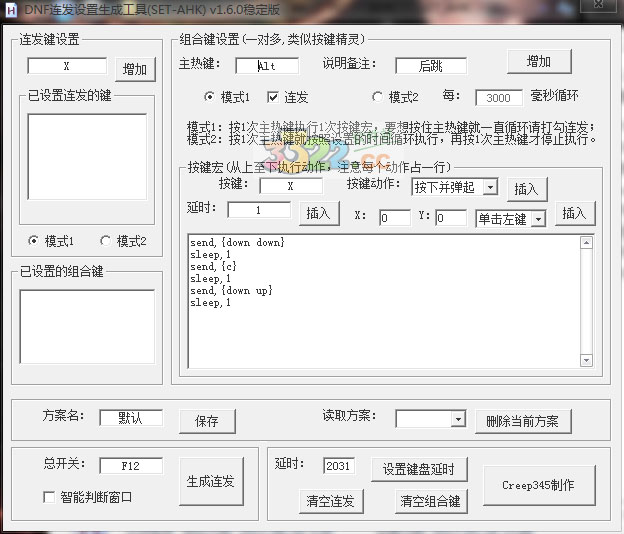Open the 单击左键 mouse action dropdown
This screenshot has height=534, width=624.
(511, 219)
